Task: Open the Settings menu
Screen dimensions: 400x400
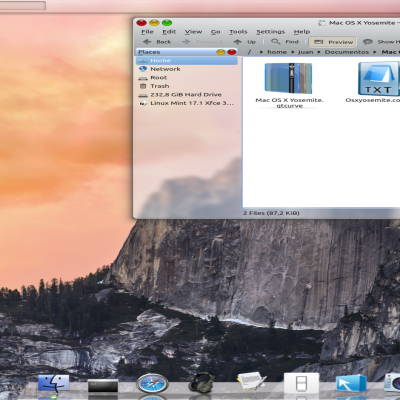Action: [x=270, y=32]
